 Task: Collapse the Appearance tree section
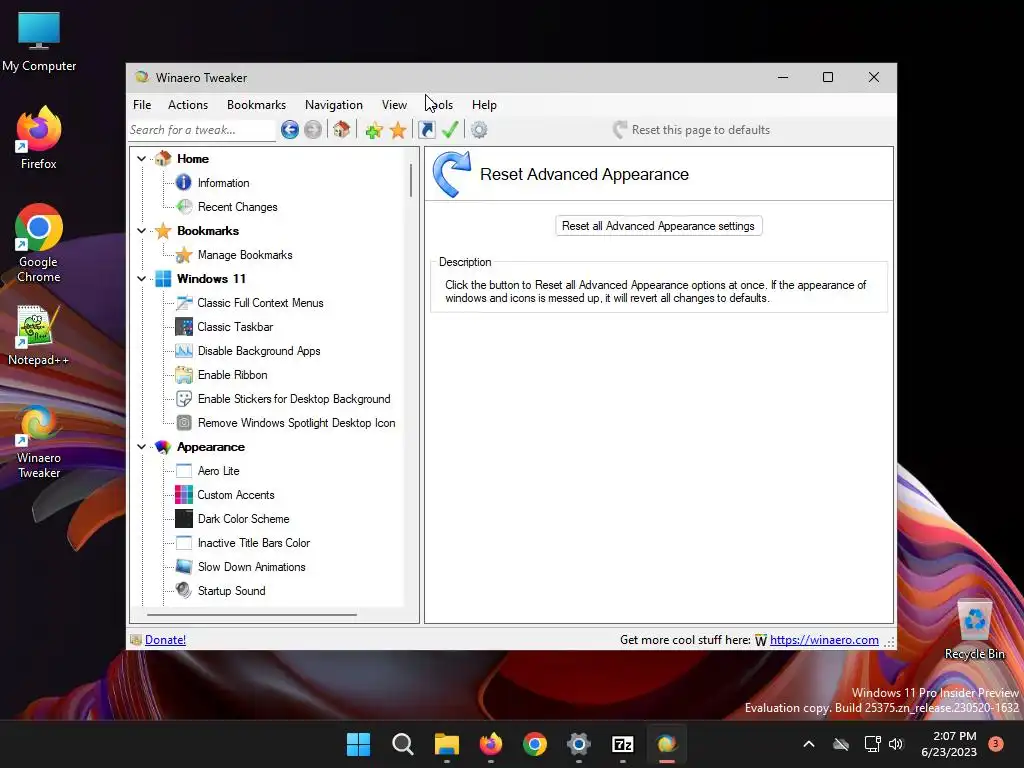coord(141,447)
